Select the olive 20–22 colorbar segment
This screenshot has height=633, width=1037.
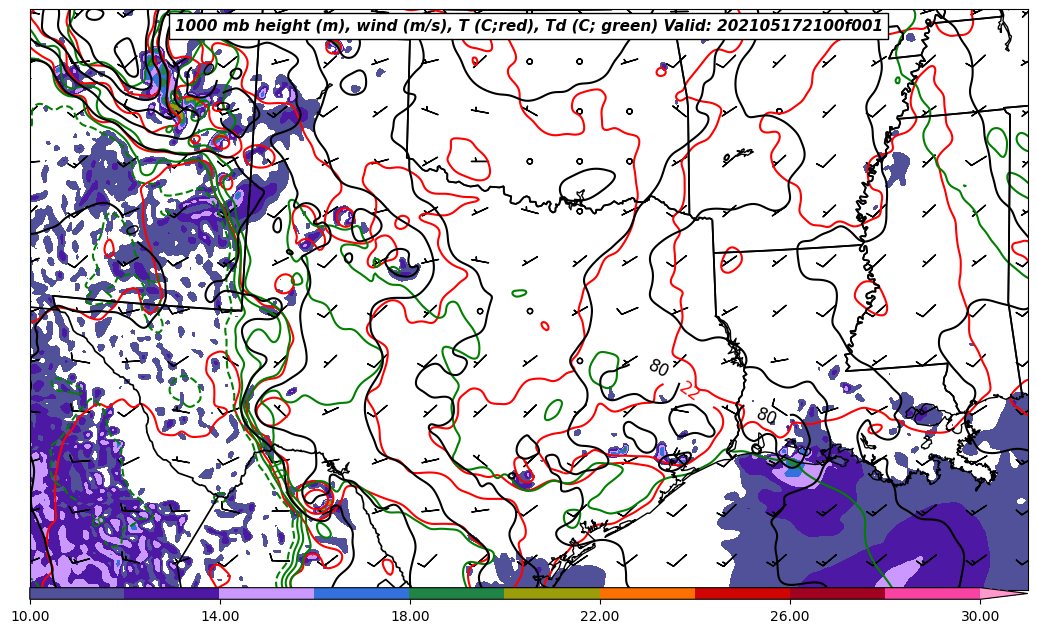tap(552, 593)
